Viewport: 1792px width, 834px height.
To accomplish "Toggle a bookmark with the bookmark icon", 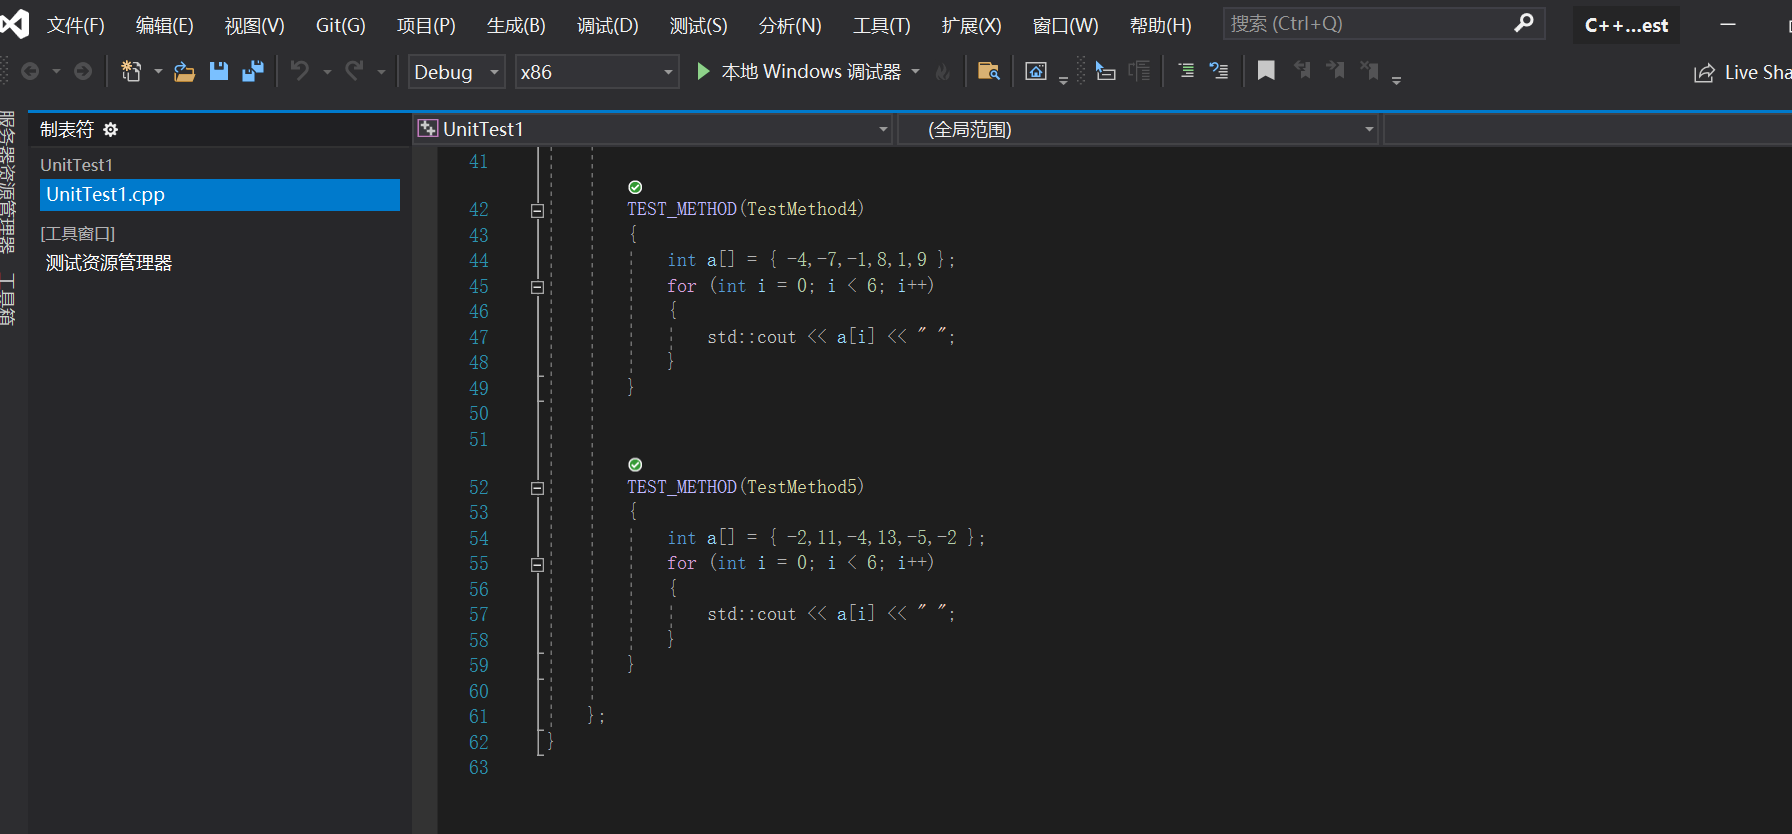I will 1266,71.
